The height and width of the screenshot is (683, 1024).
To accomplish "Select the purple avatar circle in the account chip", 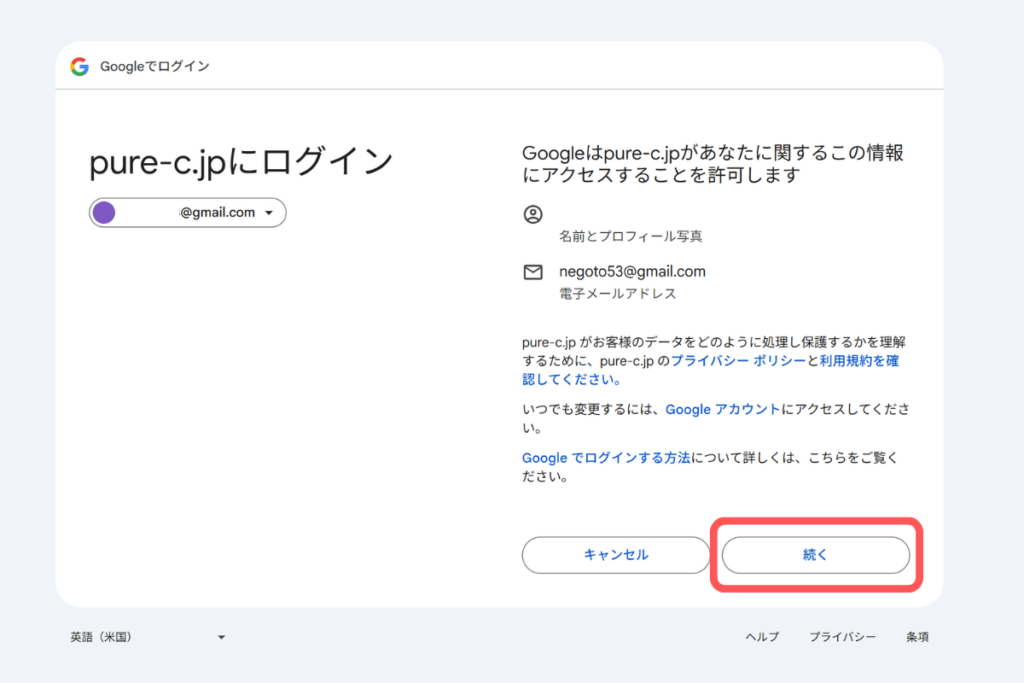I will point(107,212).
